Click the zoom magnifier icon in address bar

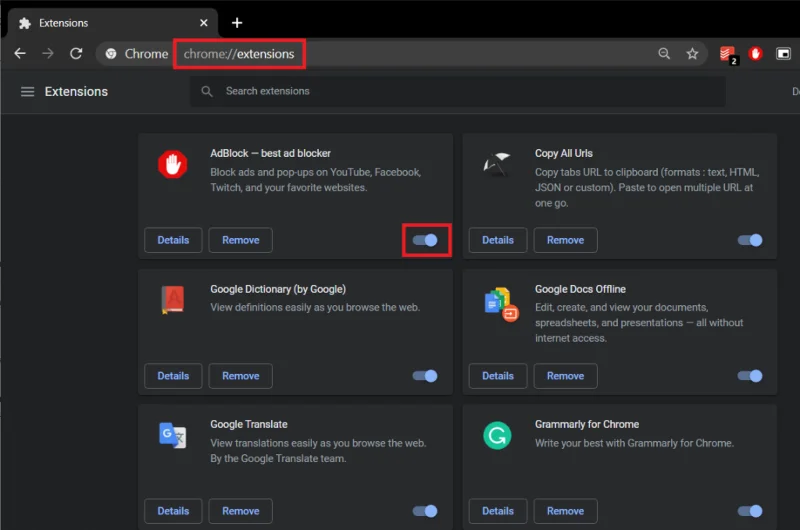[664, 54]
